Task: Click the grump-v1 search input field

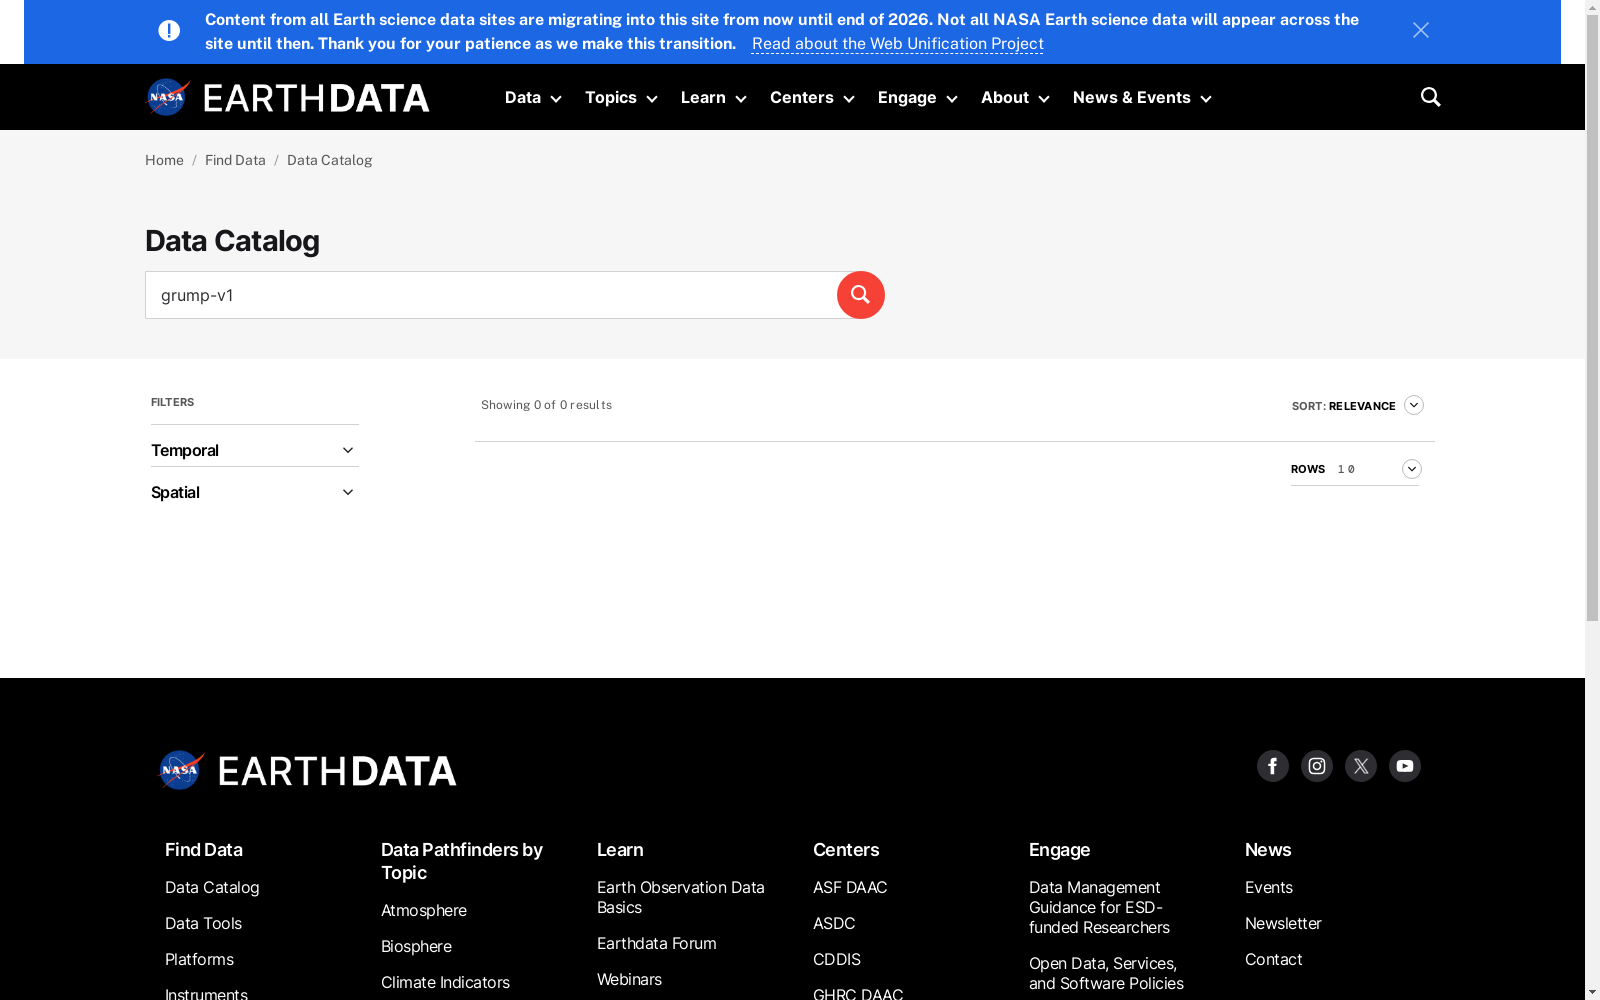Action: tap(491, 295)
